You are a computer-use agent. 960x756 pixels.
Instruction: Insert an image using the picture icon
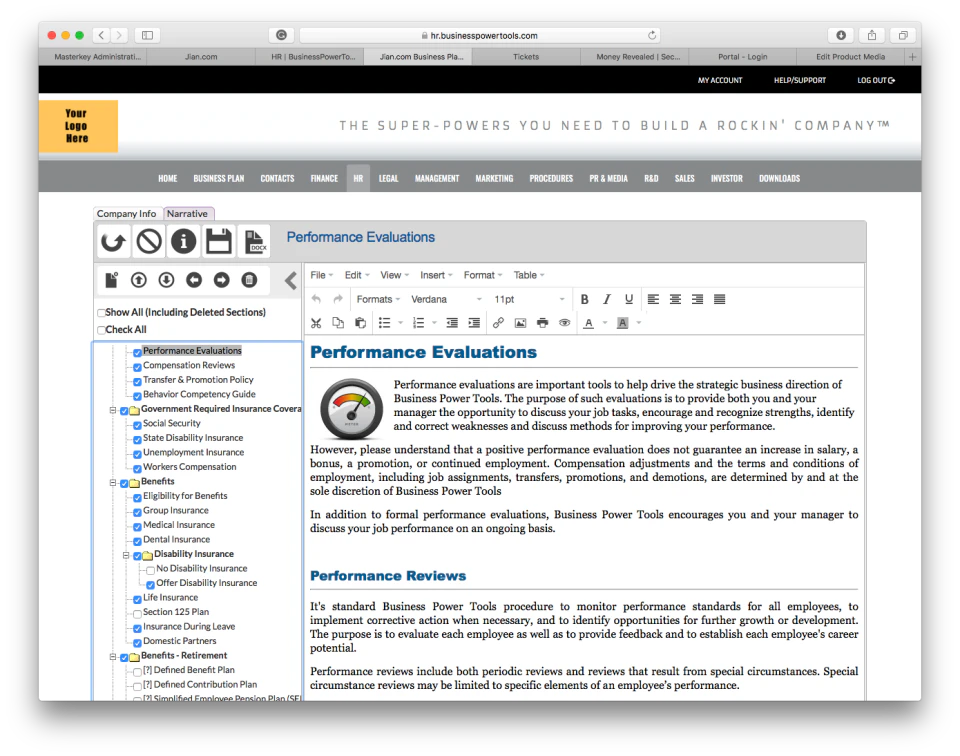[520, 322]
